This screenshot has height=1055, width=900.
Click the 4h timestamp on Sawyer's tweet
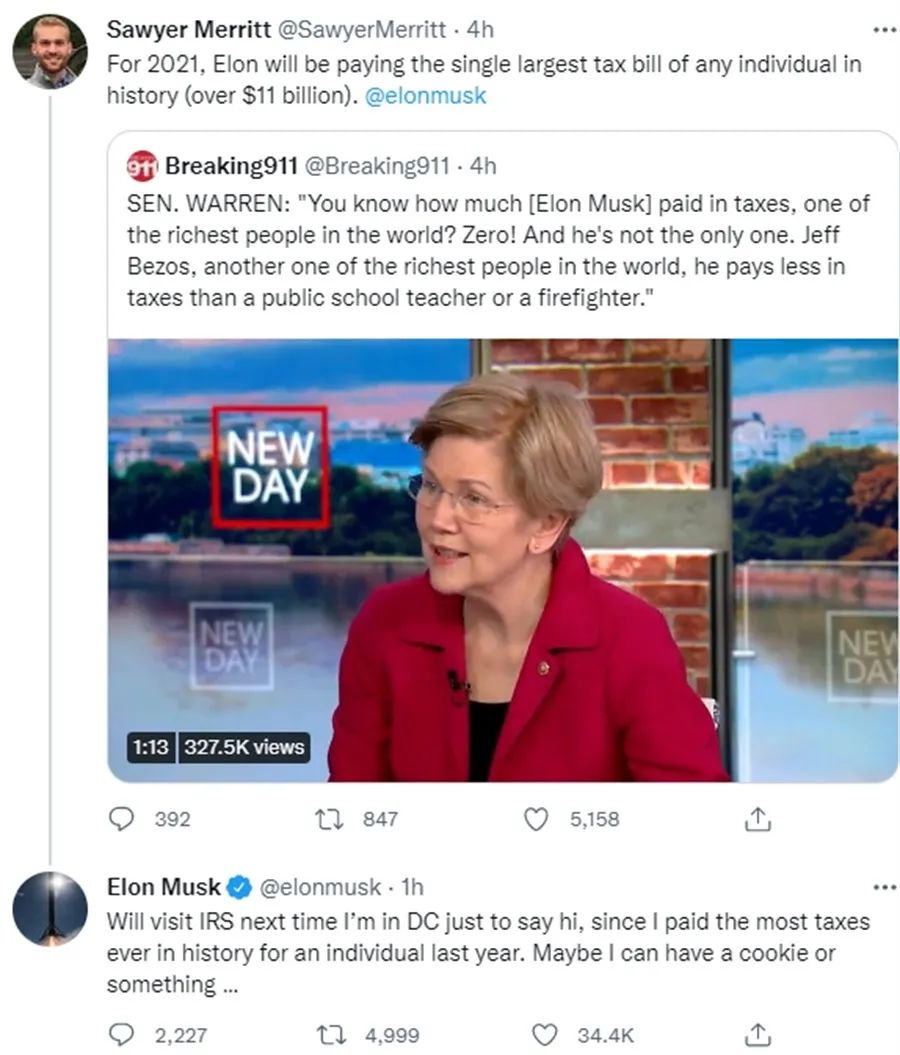coord(481,30)
